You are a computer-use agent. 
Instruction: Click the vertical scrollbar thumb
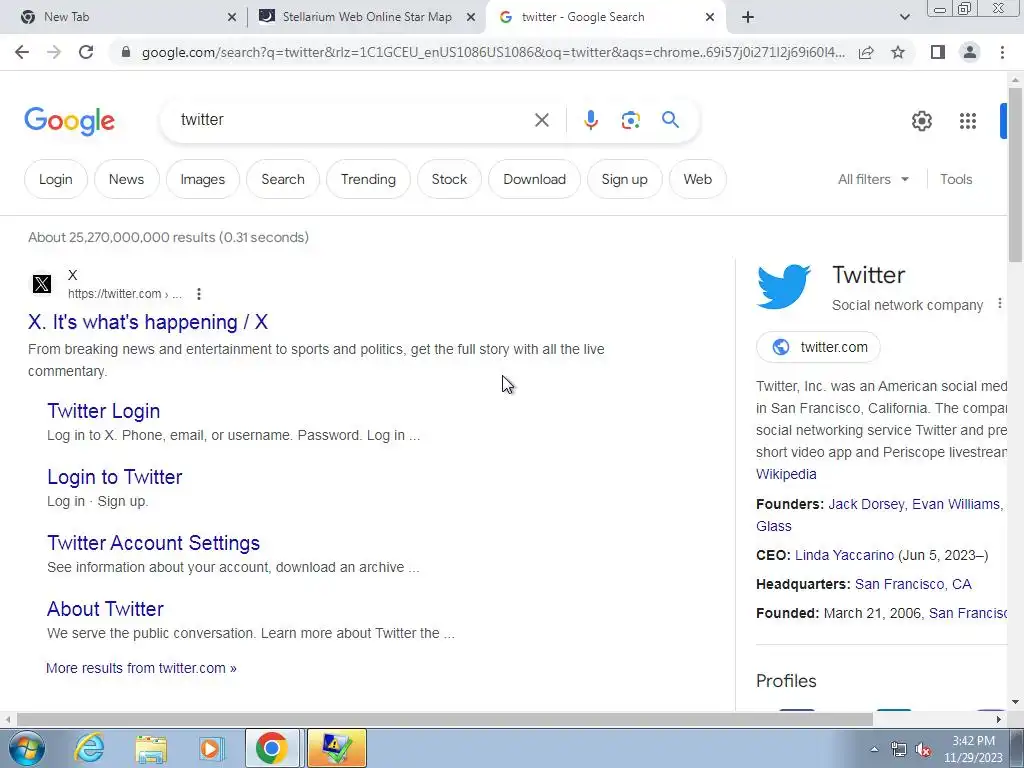coord(1015,174)
